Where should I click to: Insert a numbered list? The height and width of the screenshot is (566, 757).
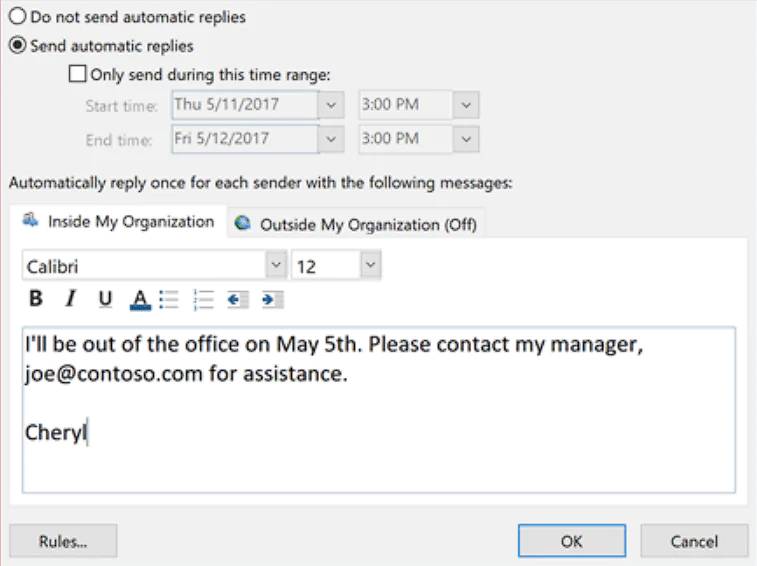click(203, 298)
